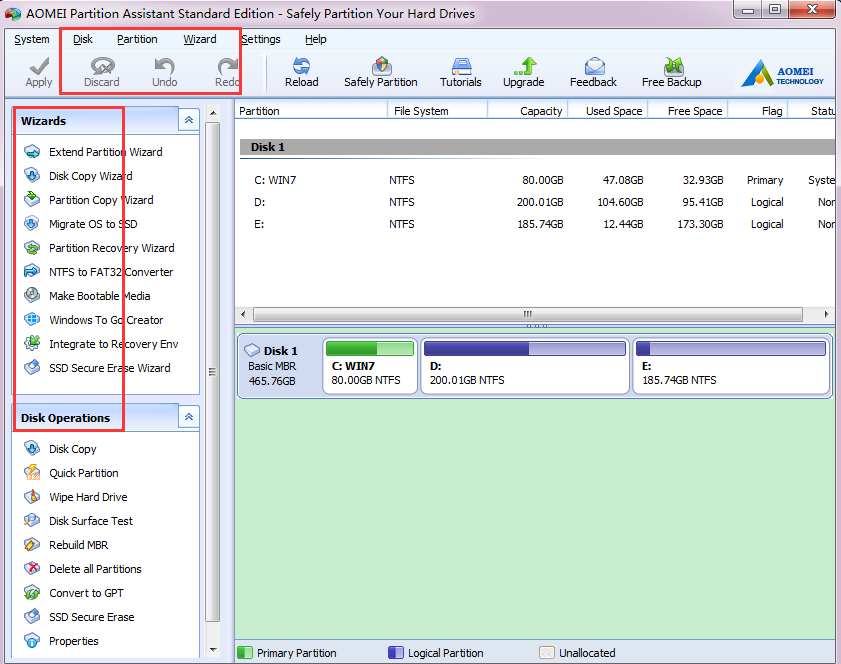
Task: Open the Partition menu
Action: (137, 39)
